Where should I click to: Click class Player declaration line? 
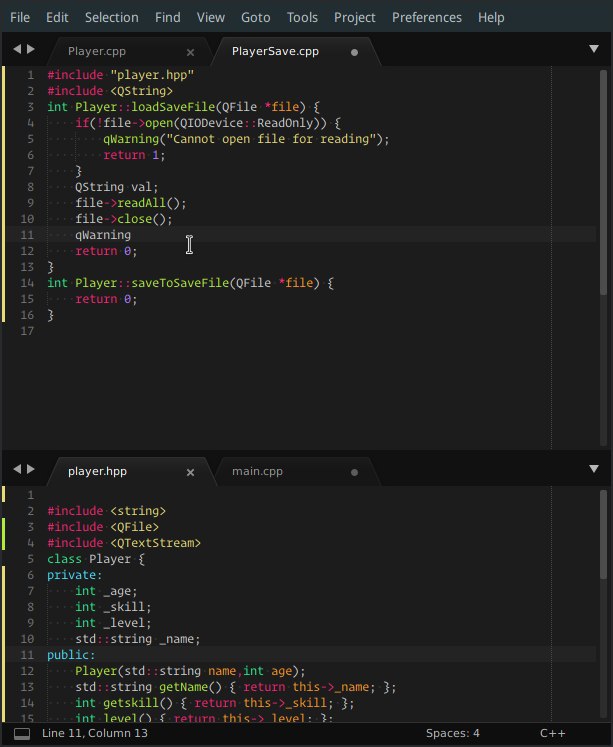tap(96, 559)
